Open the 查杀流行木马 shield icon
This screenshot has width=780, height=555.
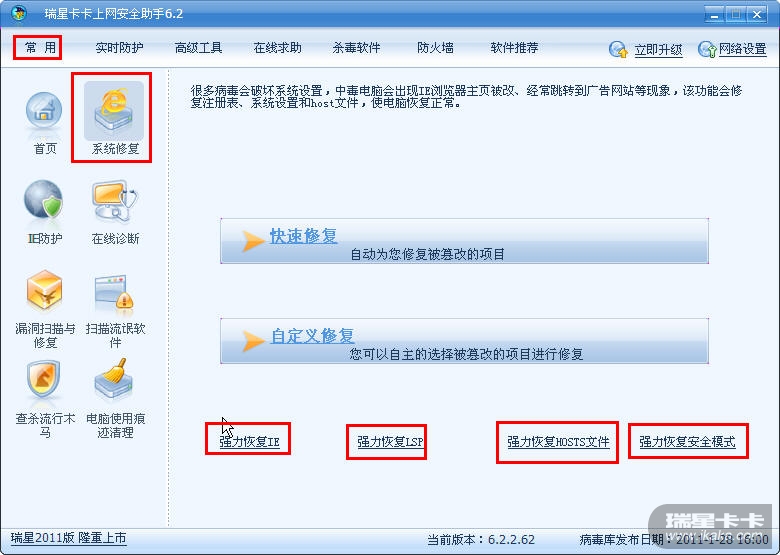pos(43,380)
